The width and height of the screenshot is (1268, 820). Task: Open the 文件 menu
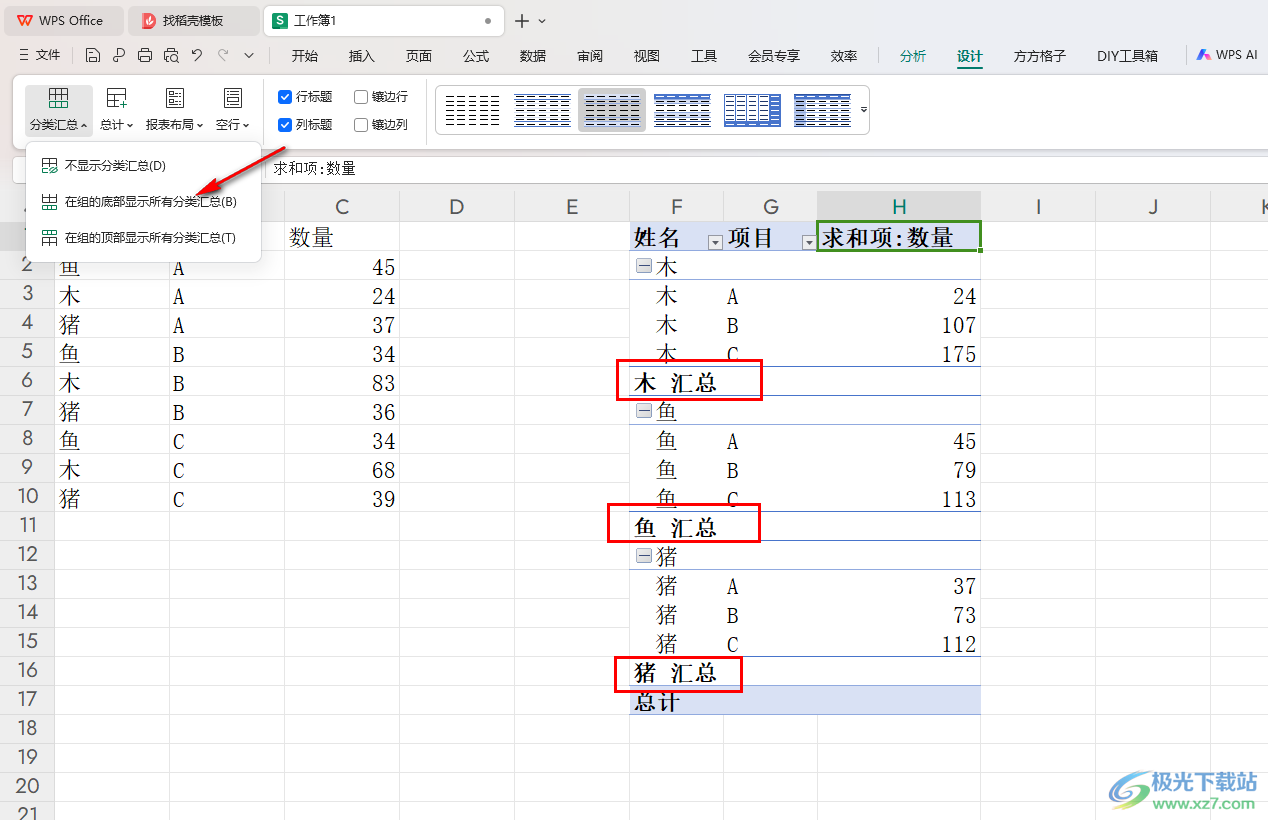click(x=40, y=56)
